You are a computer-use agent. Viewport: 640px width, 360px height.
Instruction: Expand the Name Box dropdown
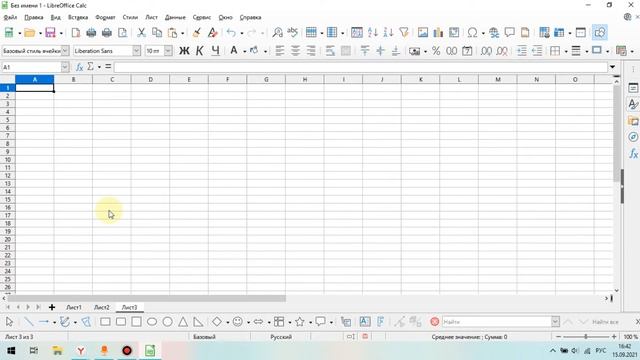(x=65, y=67)
